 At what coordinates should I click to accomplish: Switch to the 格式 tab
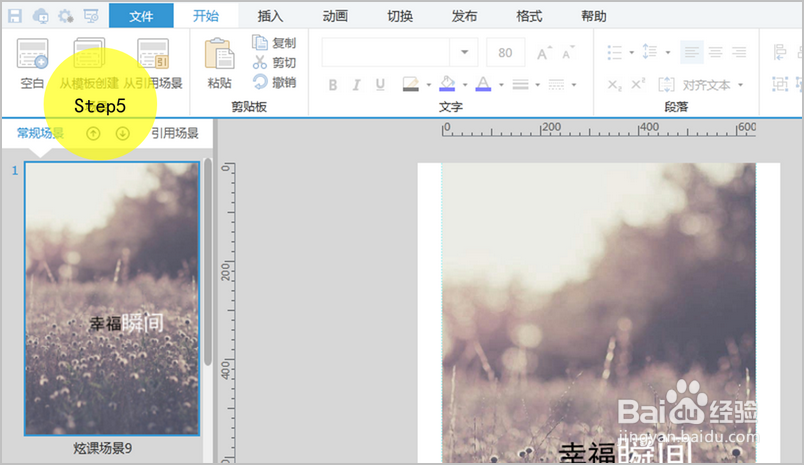[x=529, y=16]
